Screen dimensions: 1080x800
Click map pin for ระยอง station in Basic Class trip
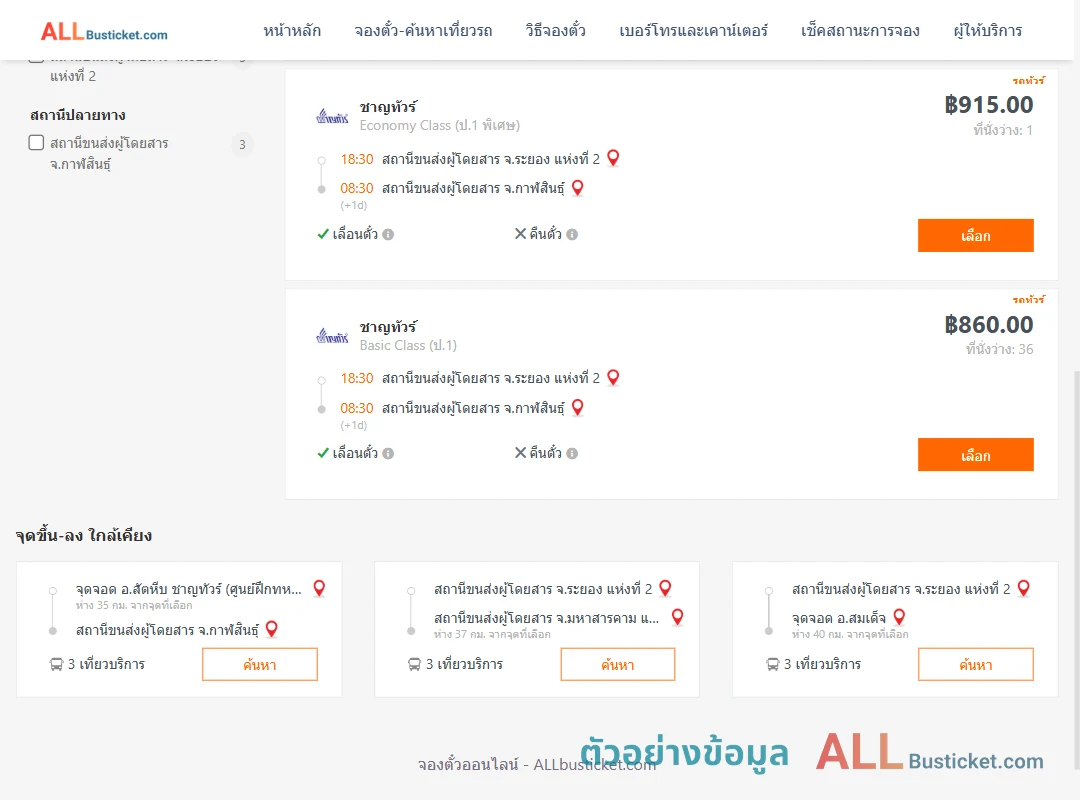coord(613,378)
